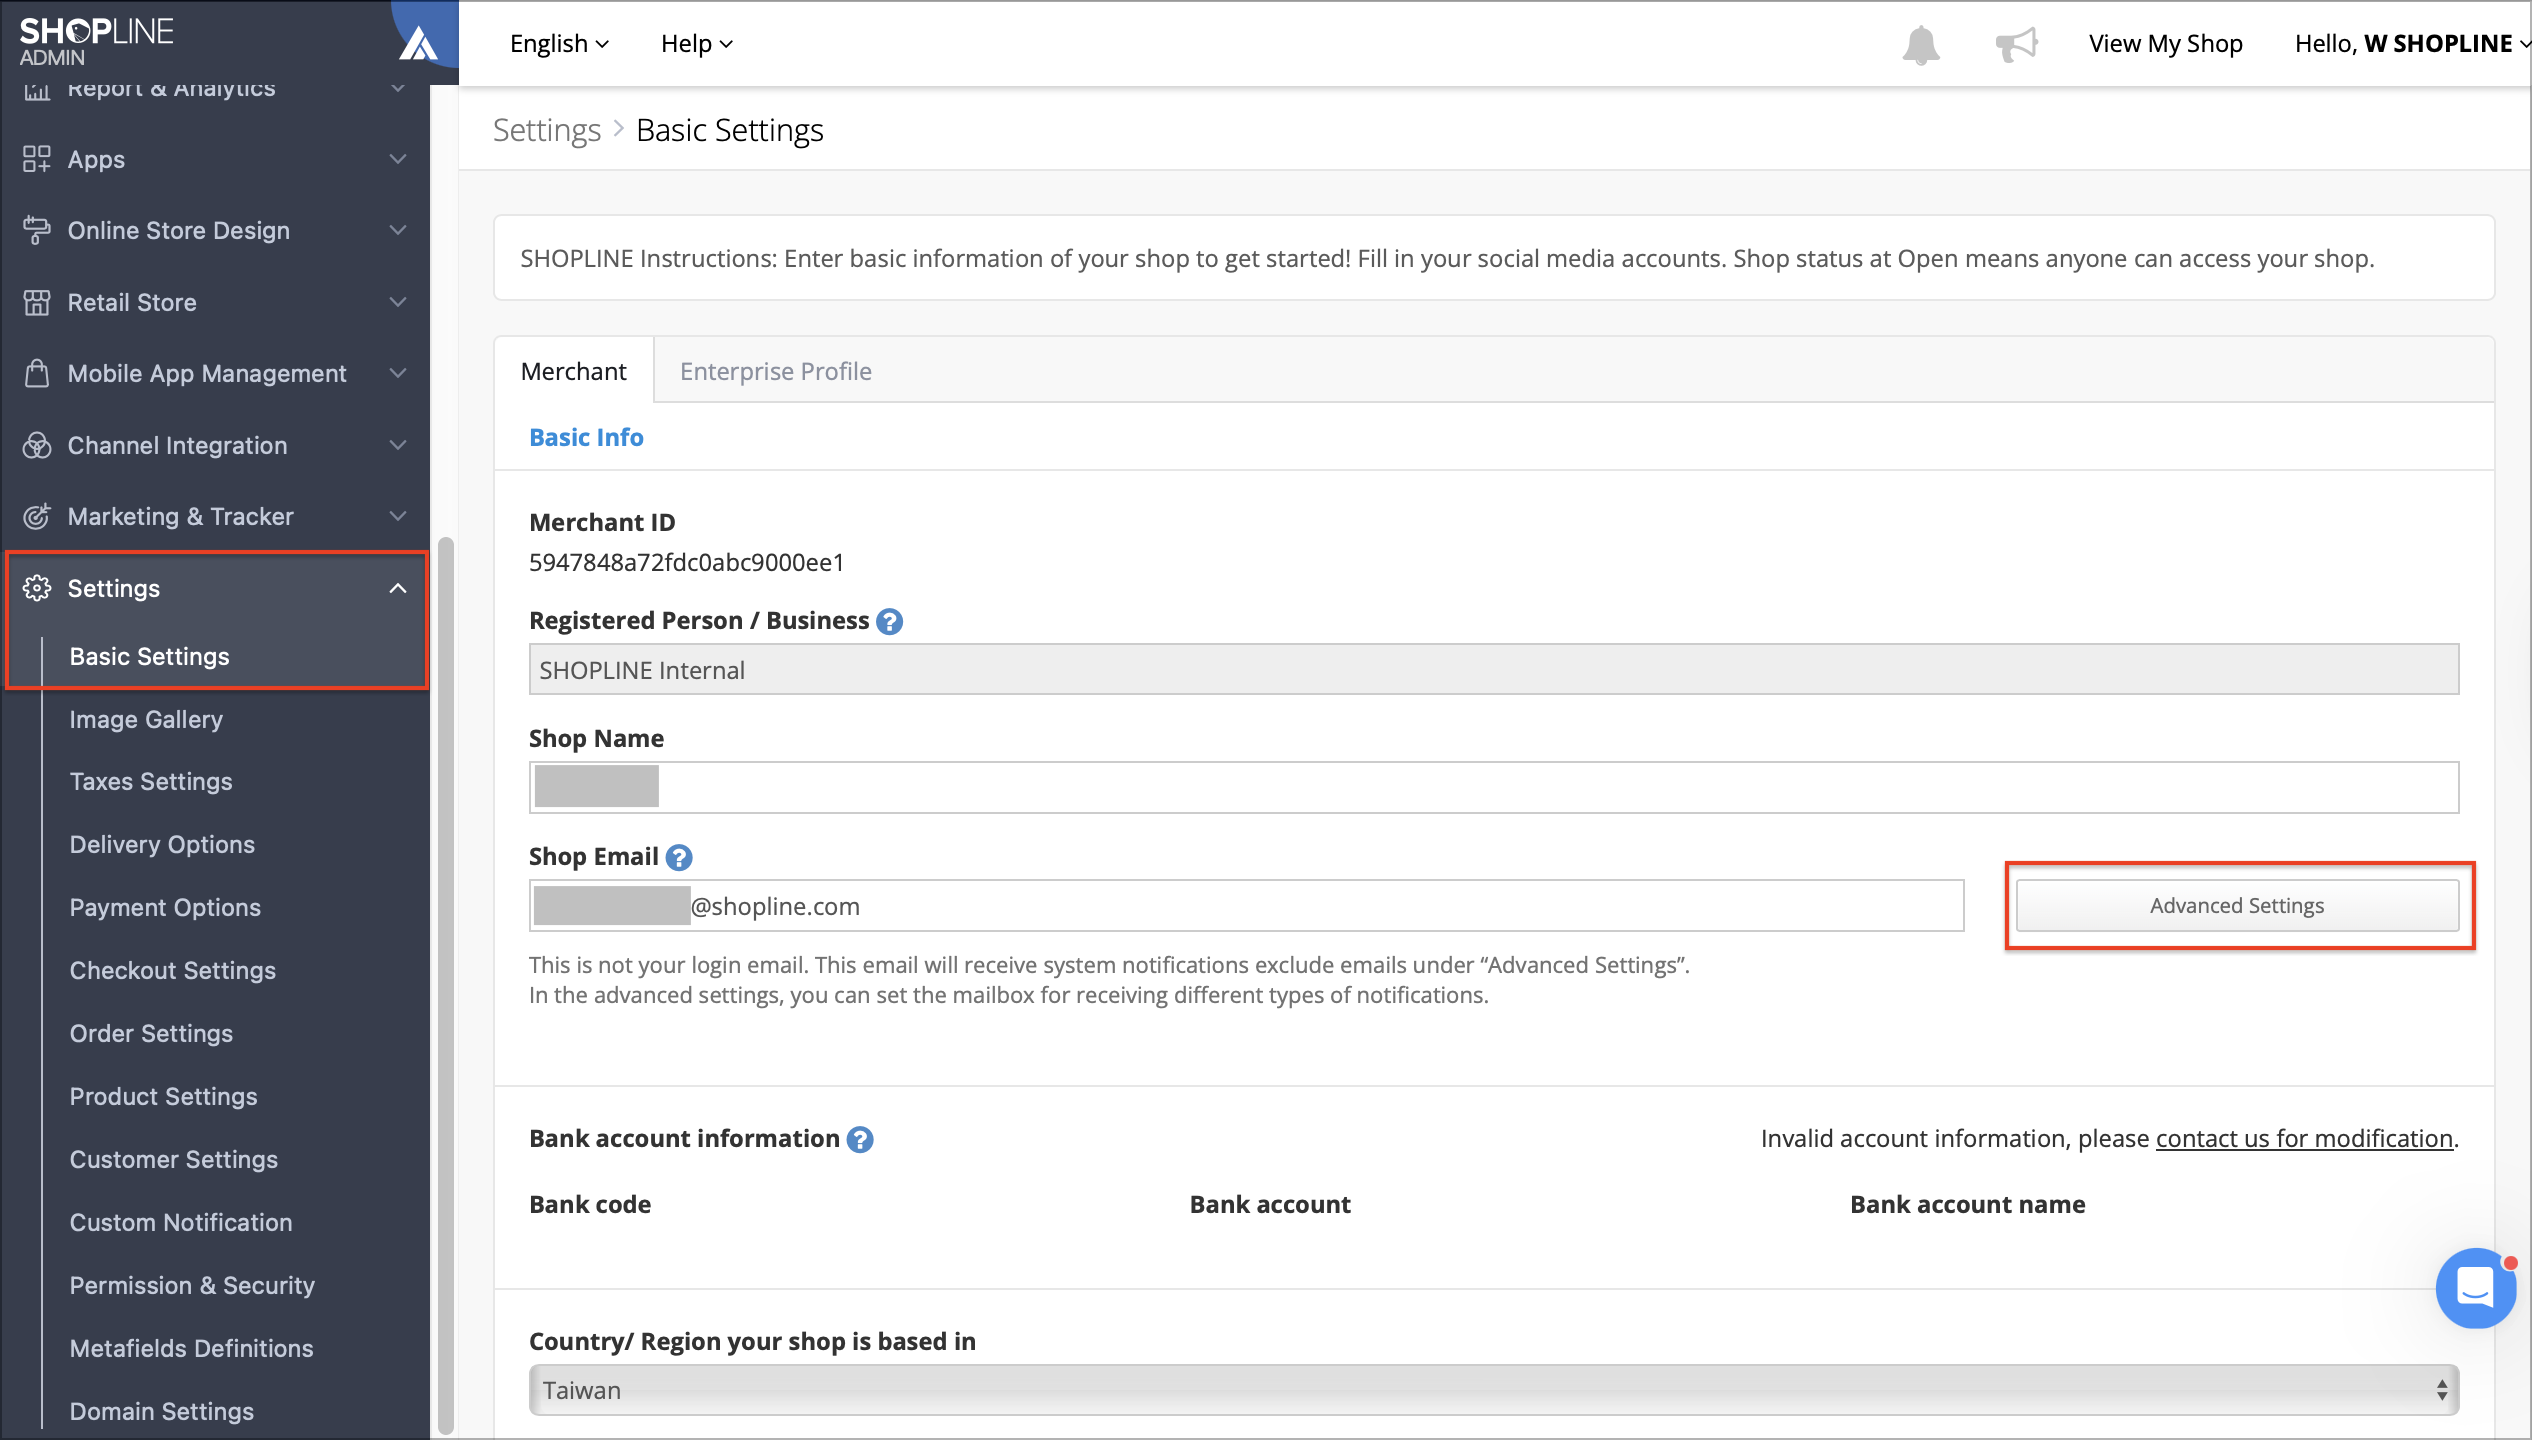Click the Settings breadcrumb link
The width and height of the screenshot is (2532, 1440).
547,130
